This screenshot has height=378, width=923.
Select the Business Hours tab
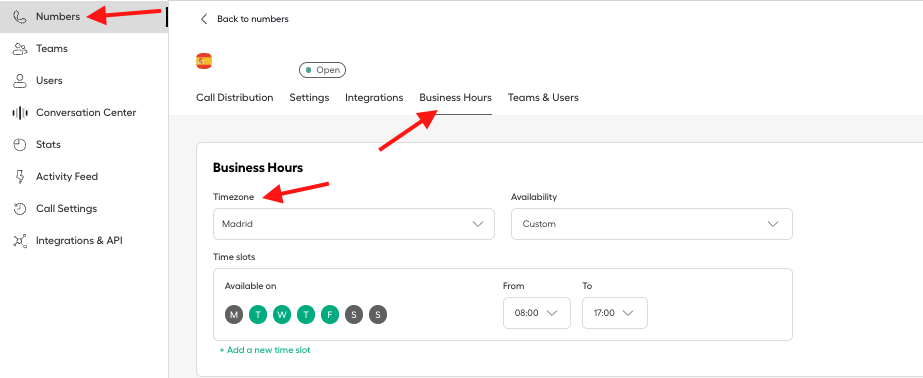pos(456,98)
